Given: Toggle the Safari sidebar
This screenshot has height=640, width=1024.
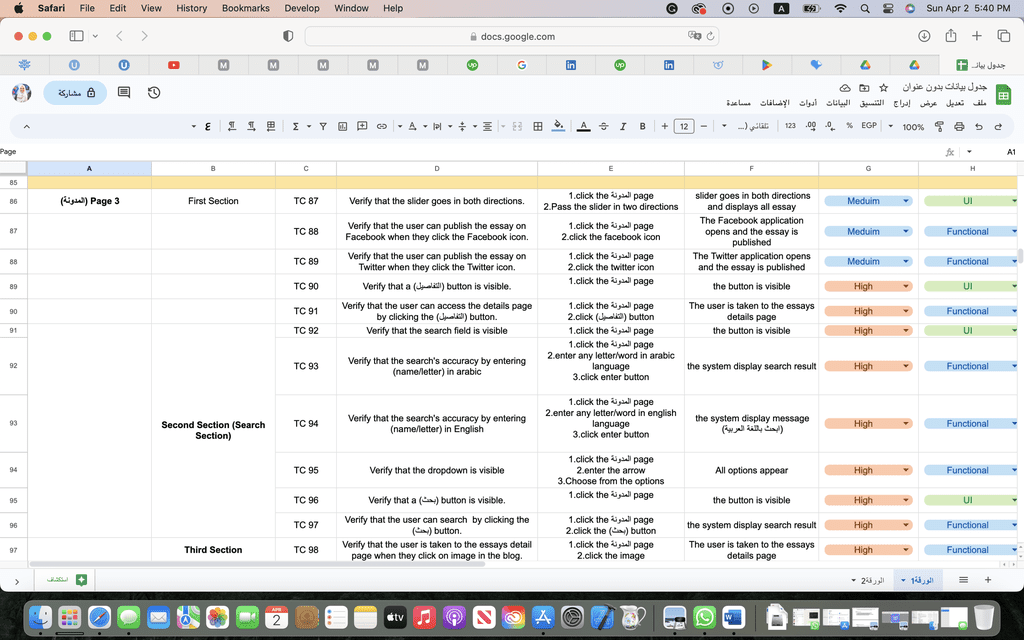Looking at the screenshot, I should point(76,36).
